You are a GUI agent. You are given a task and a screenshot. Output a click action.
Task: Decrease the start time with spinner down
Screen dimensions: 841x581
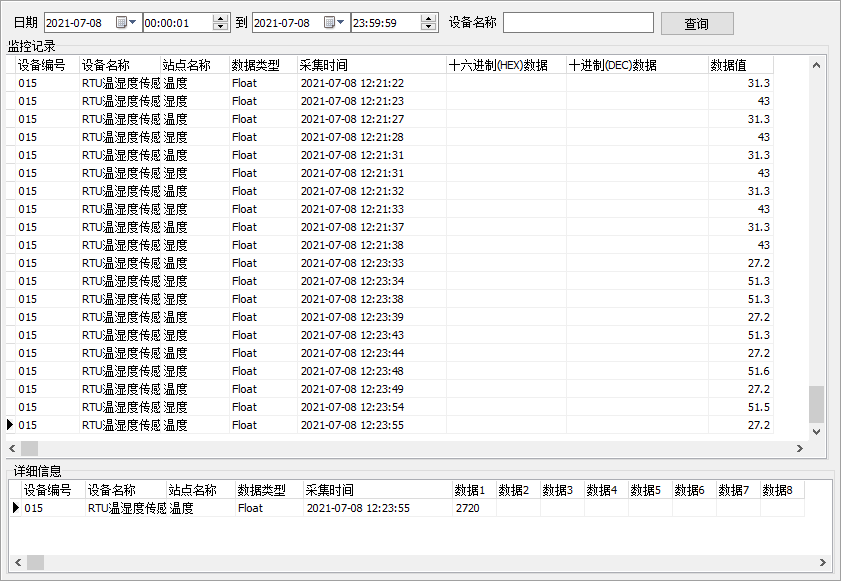point(220,26)
